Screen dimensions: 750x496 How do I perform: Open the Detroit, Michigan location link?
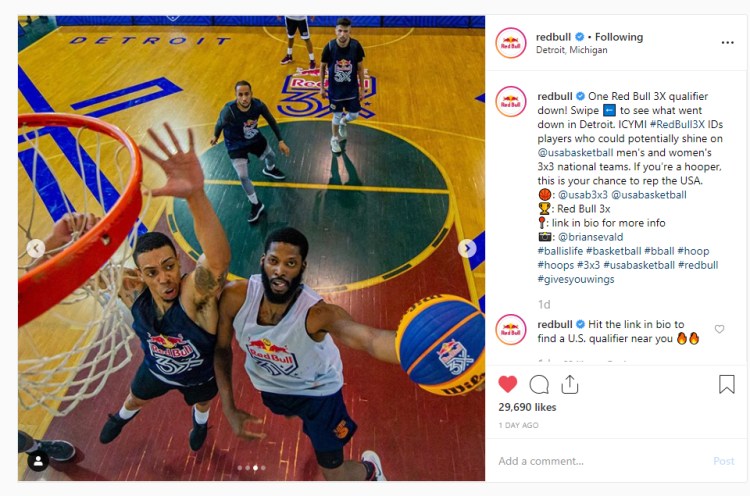[x=572, y=50]
